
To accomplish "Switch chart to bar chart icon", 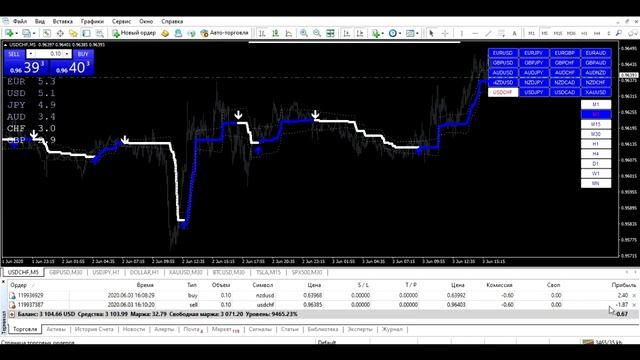I will (x=262, y=33).
